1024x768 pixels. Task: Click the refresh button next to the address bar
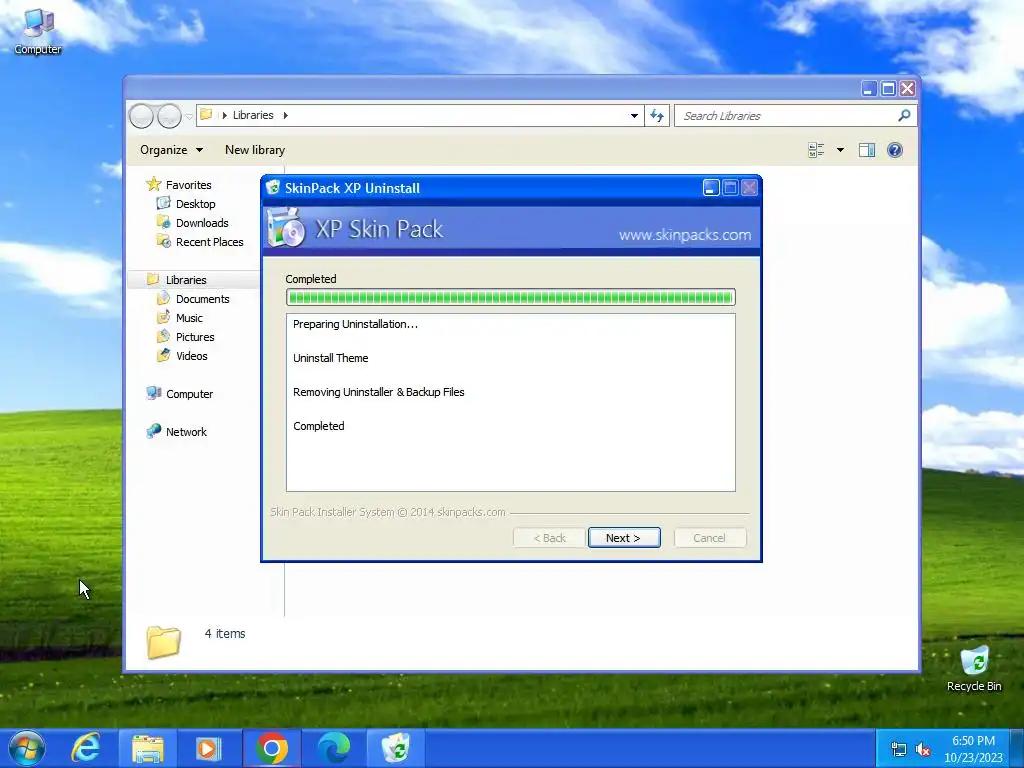[x=657, y=116]
